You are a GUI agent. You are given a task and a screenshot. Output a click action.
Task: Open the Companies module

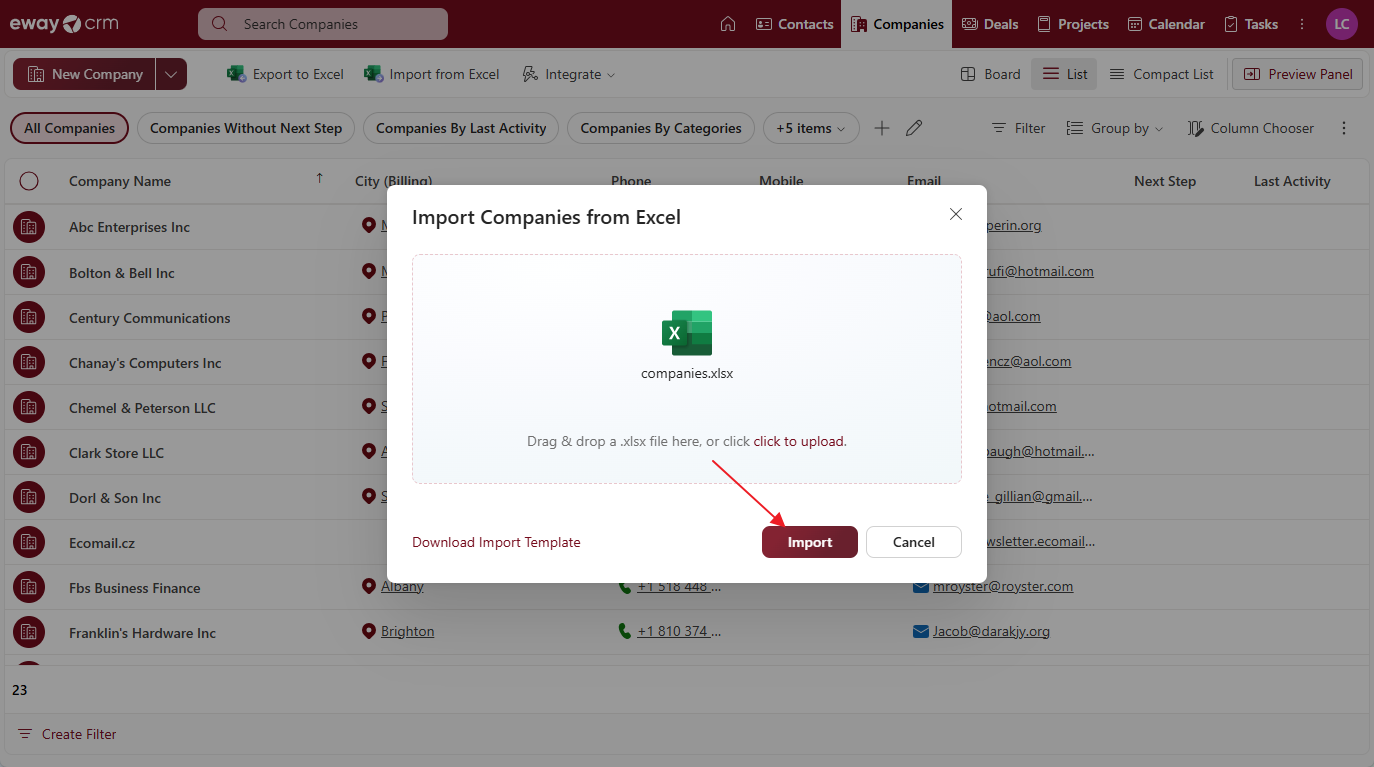[897, 24]
